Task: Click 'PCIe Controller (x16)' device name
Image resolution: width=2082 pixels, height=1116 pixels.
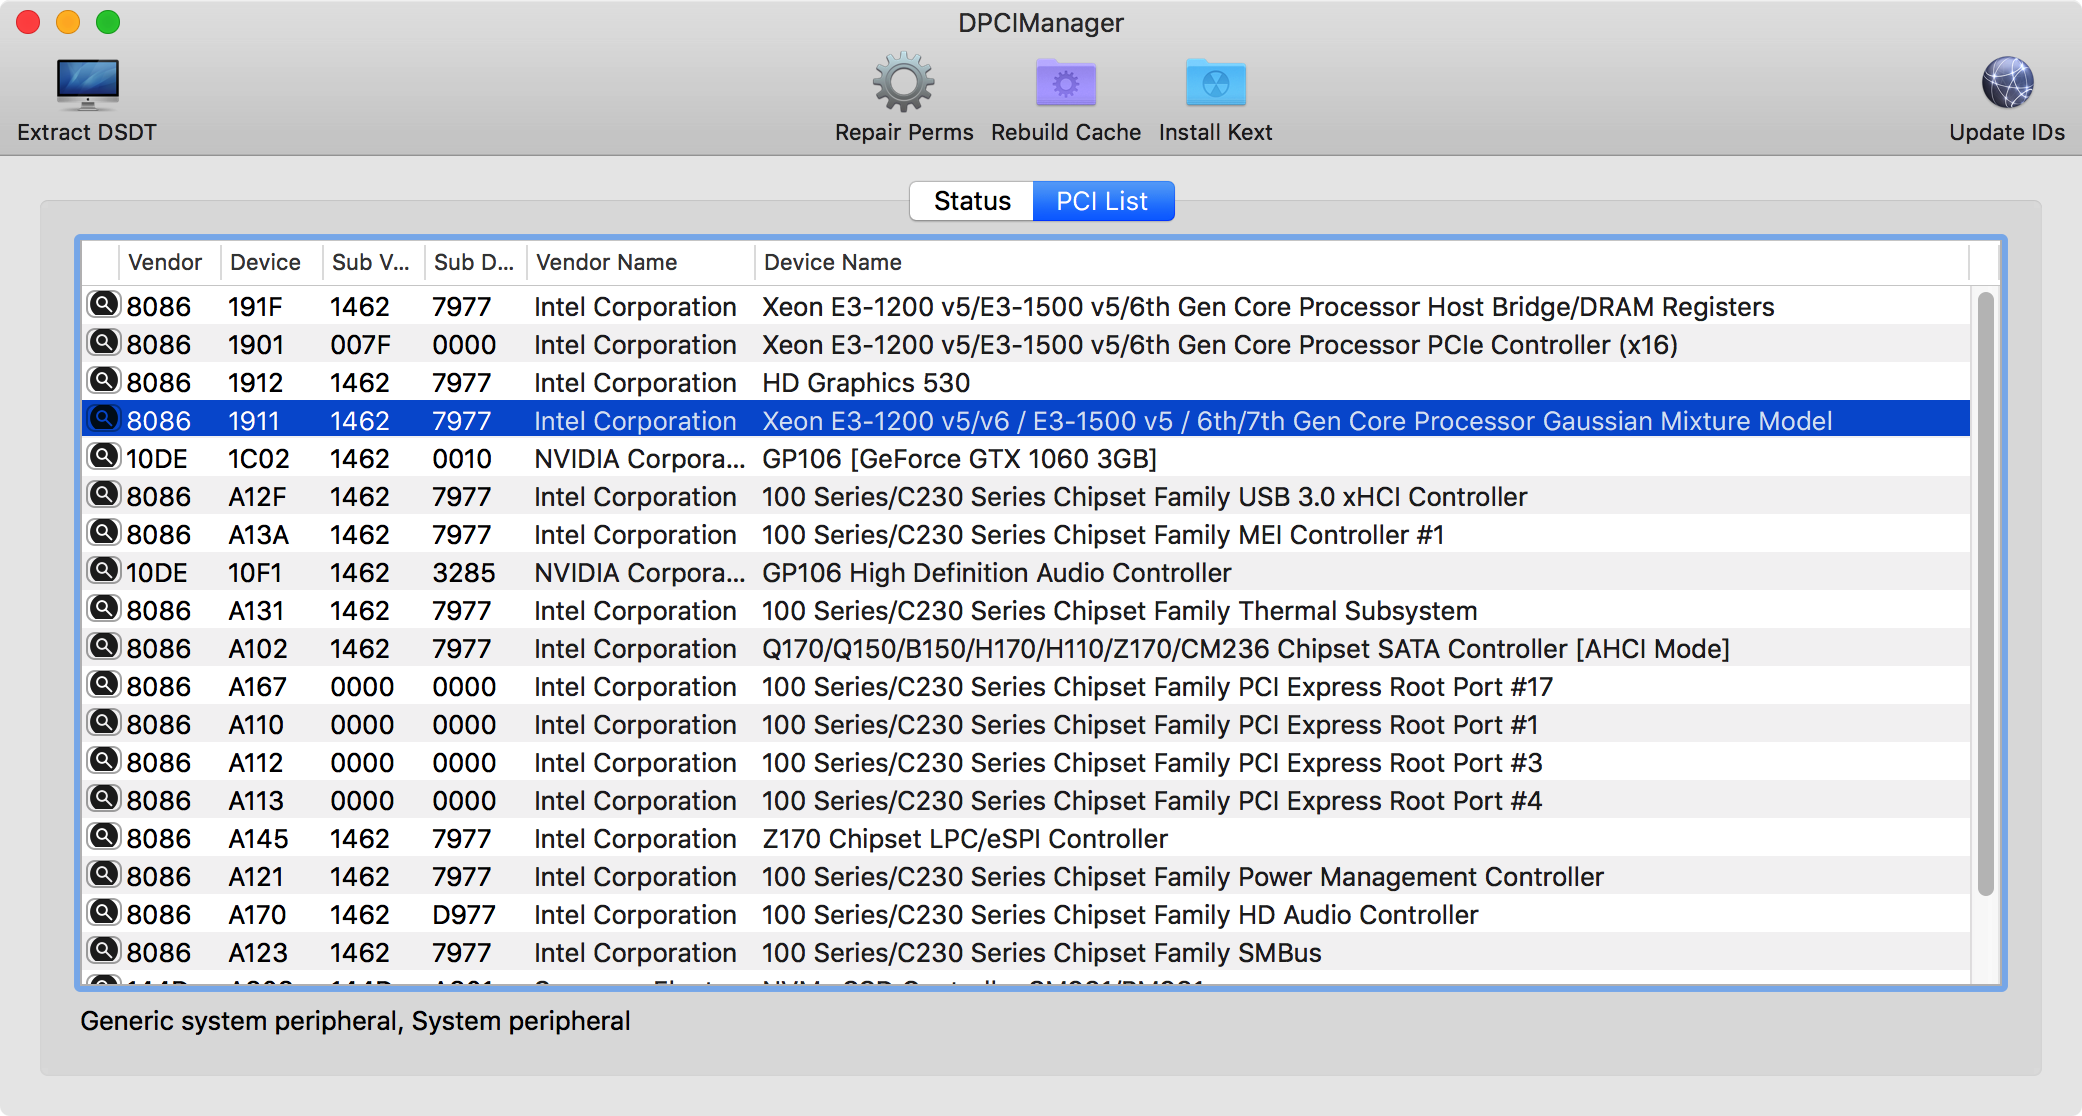Action: pos(1552,345)
